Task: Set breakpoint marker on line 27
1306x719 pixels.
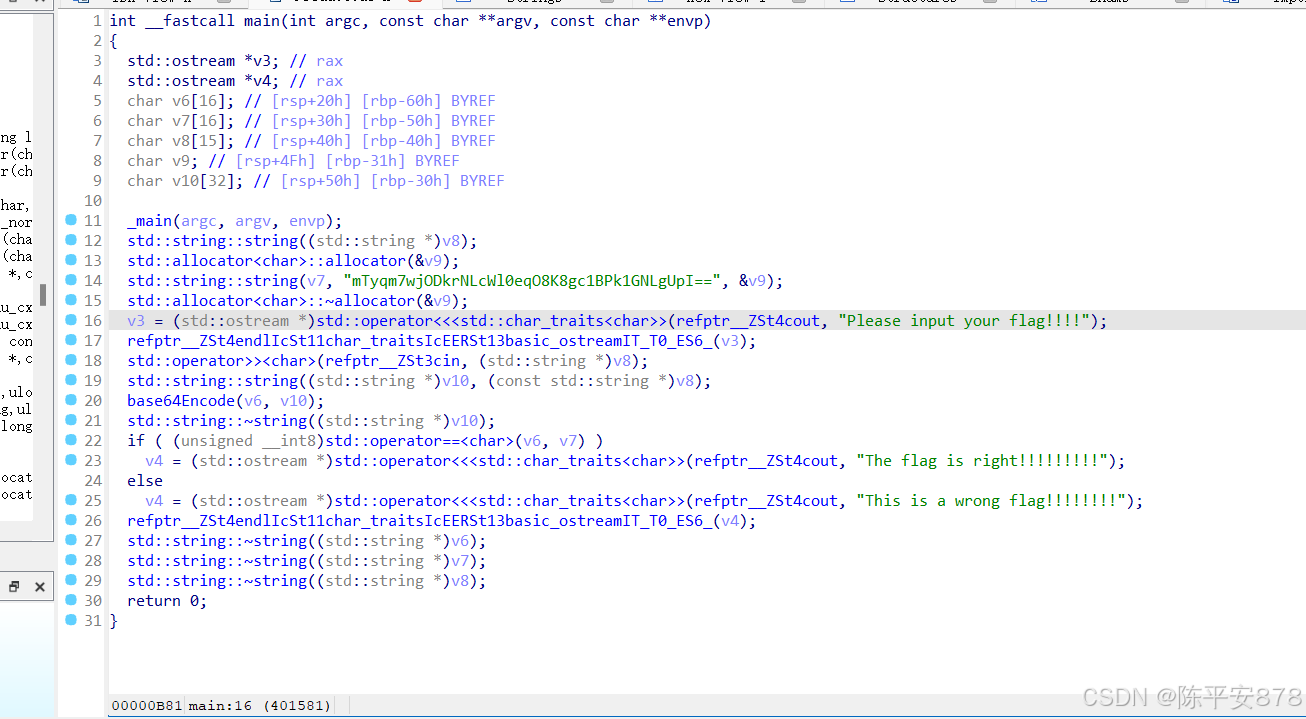Action: [71, 540]
